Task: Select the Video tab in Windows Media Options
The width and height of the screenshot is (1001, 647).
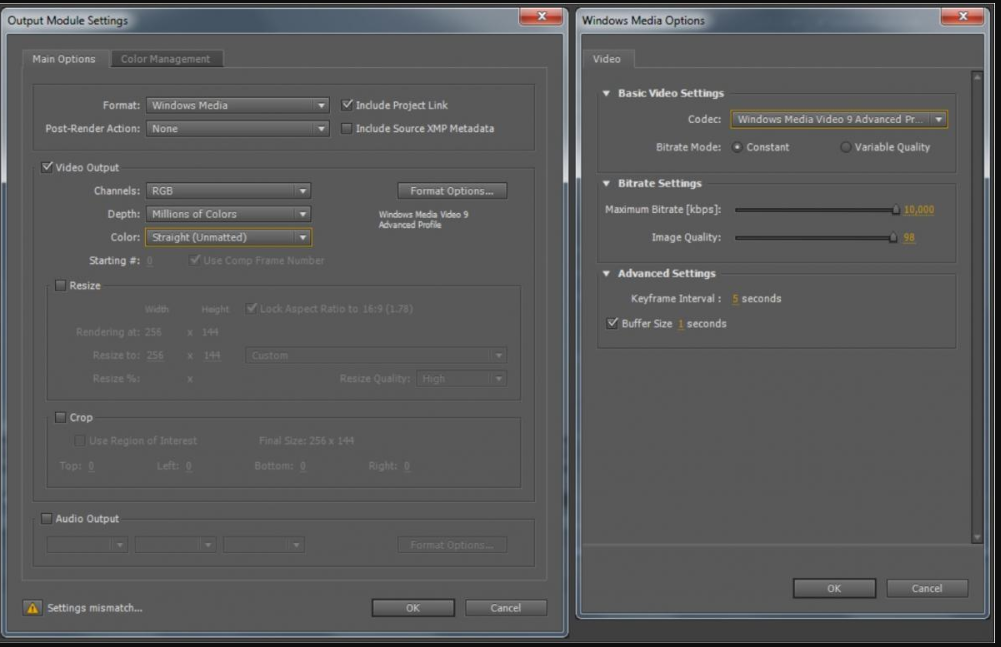Action: [x=606, y=59]
